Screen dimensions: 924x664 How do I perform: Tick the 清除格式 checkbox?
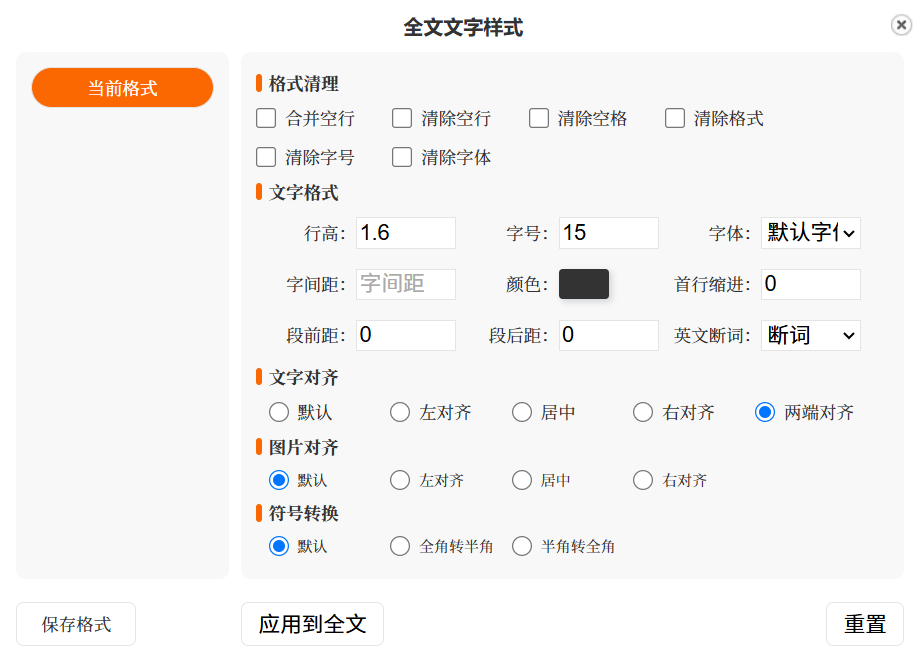click(x=675, y=118)
